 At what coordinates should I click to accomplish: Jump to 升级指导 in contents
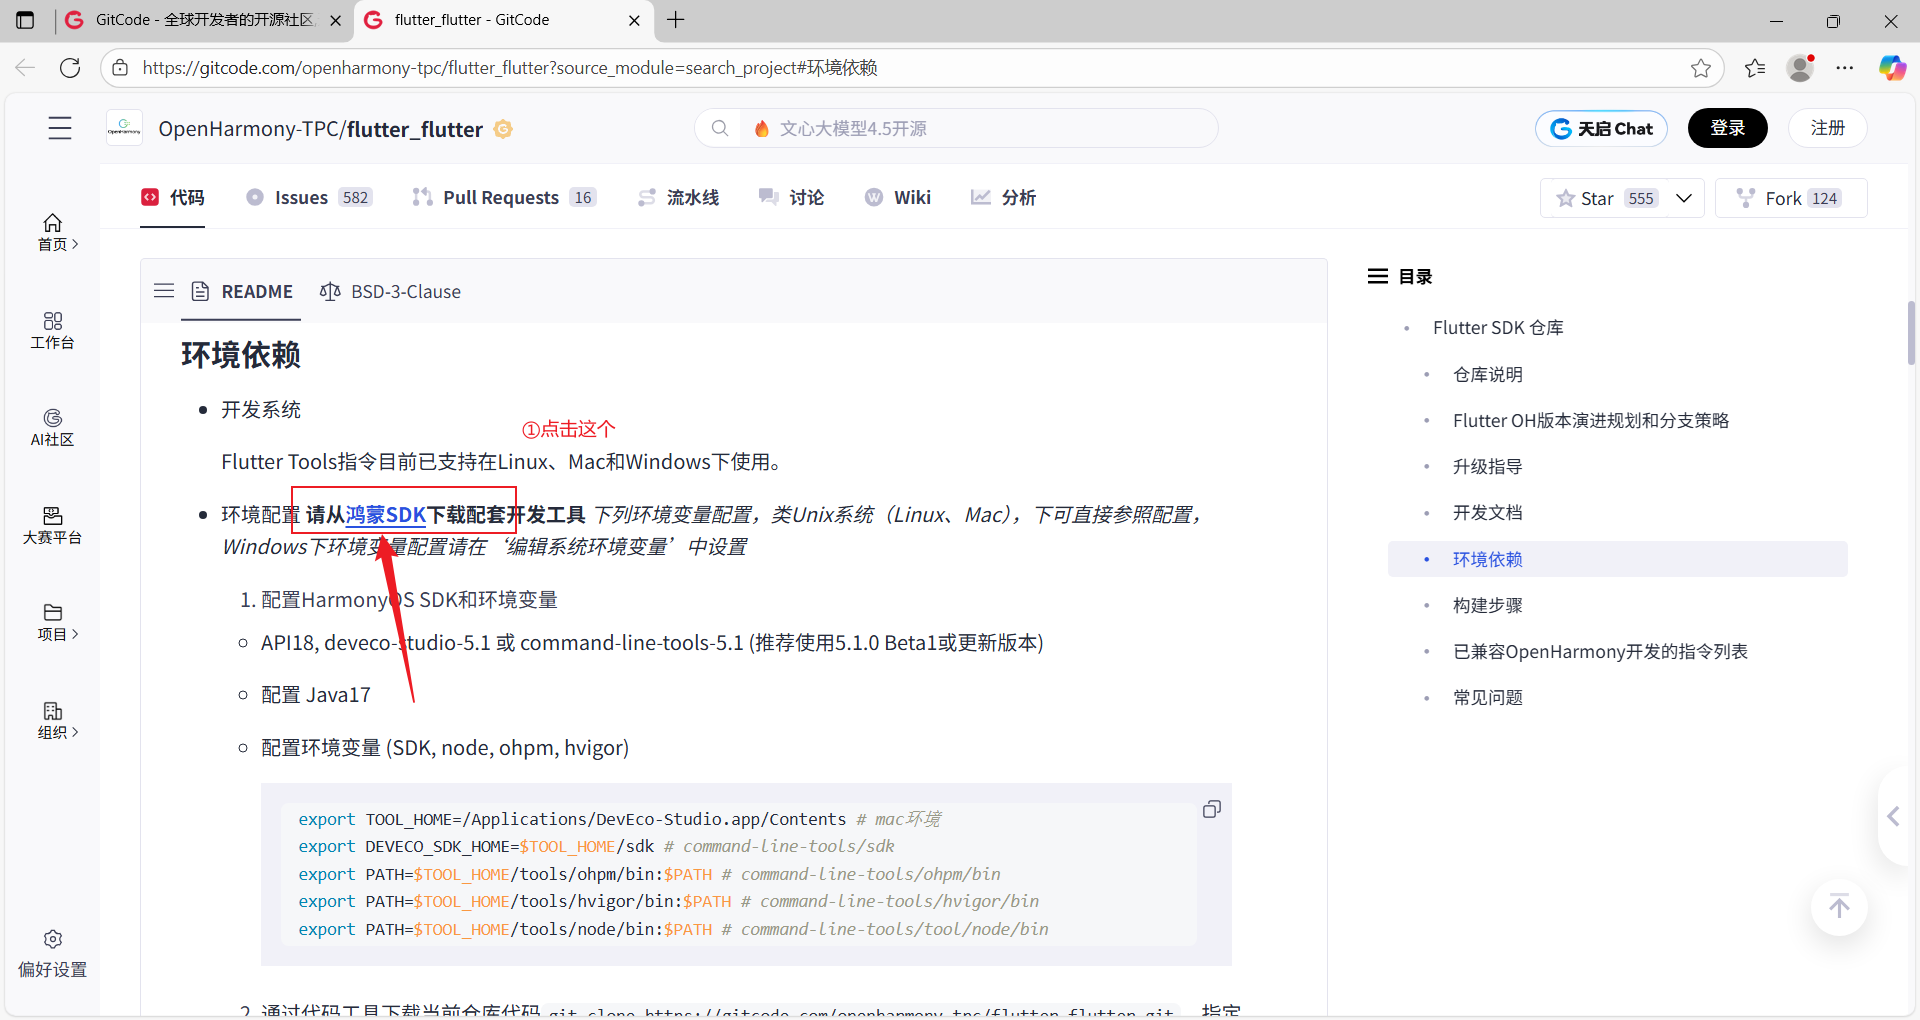(x=1488, y=467)
